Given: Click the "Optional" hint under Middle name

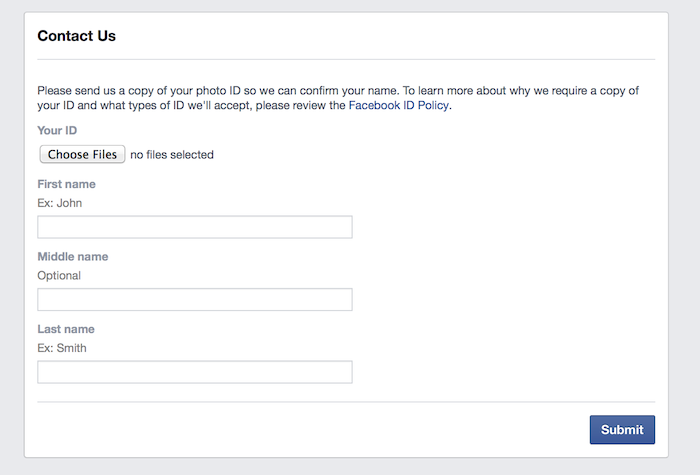Looking at the screenshot, I should (x=59, y=275).
